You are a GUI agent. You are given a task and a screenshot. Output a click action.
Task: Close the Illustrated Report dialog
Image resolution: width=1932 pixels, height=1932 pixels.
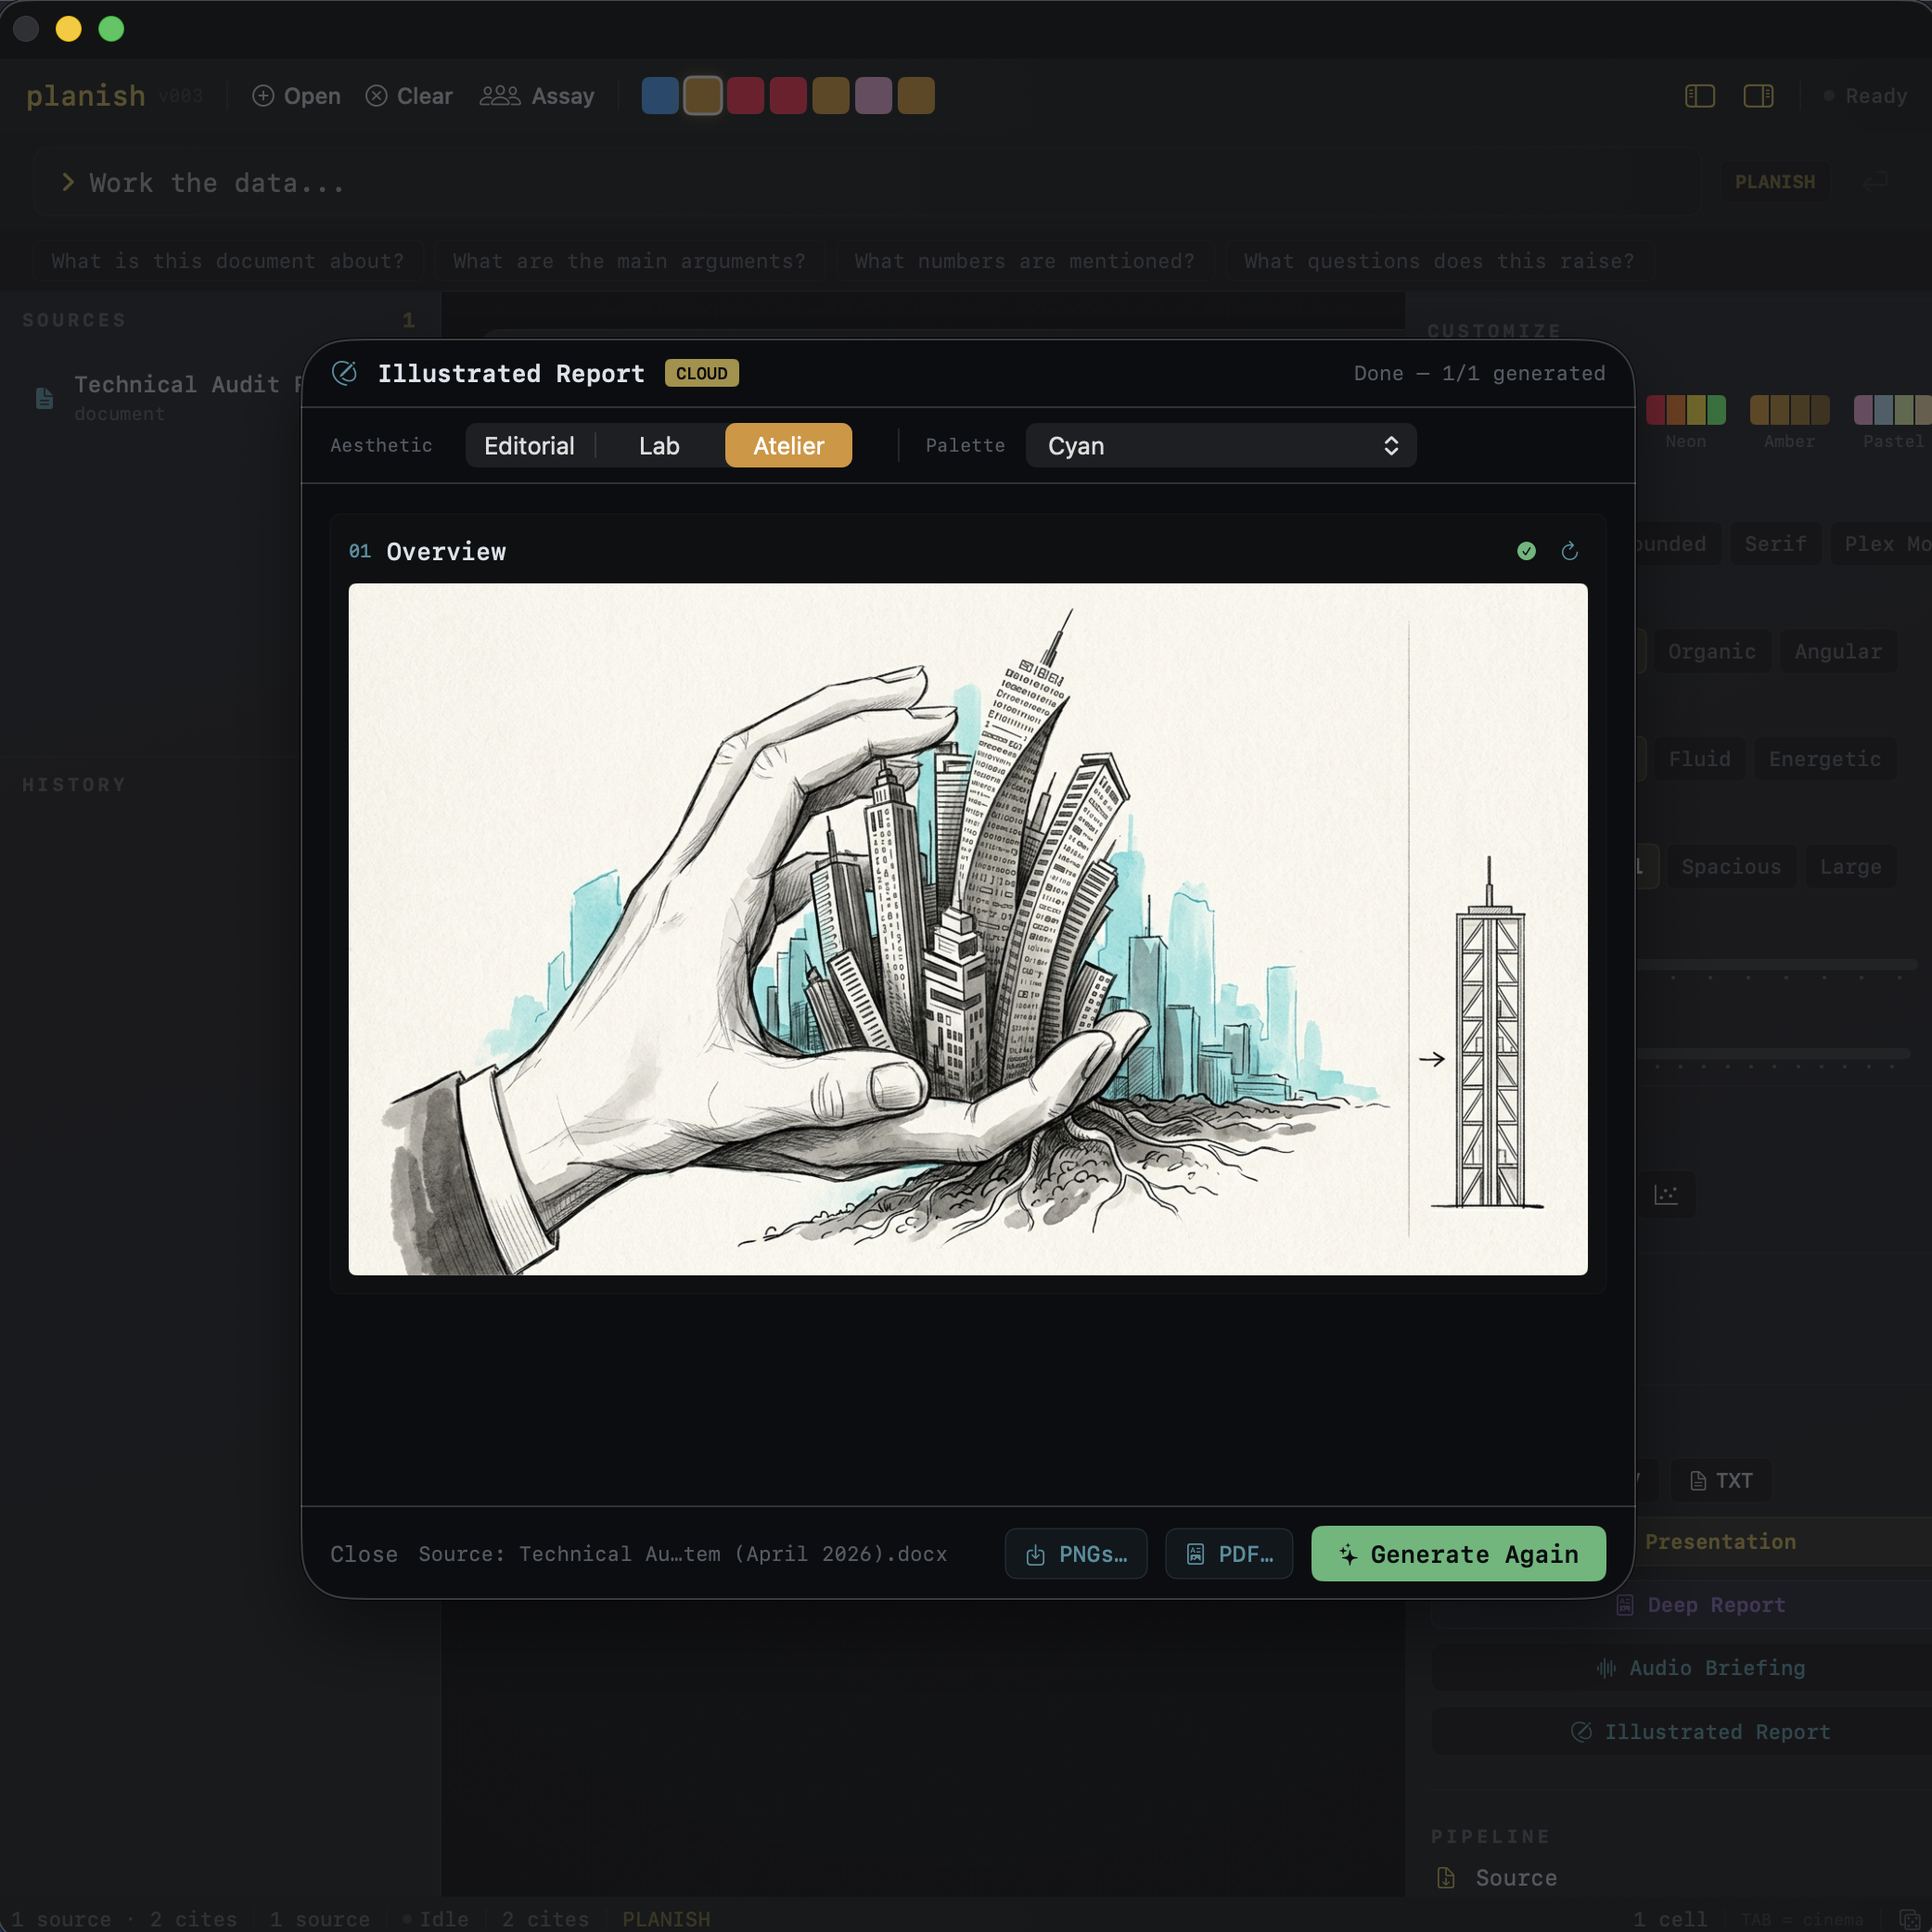(x=363, y=1554)
